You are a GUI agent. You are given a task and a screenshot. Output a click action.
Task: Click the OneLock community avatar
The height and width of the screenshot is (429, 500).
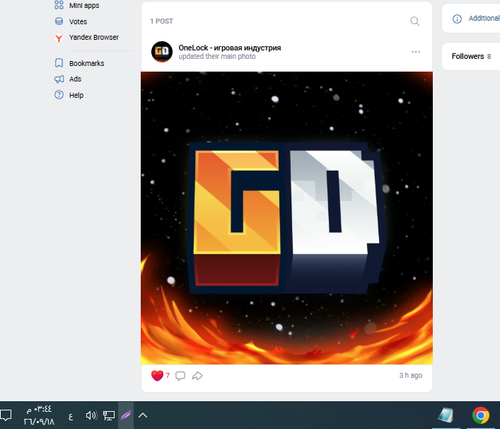tap(162, 52)
